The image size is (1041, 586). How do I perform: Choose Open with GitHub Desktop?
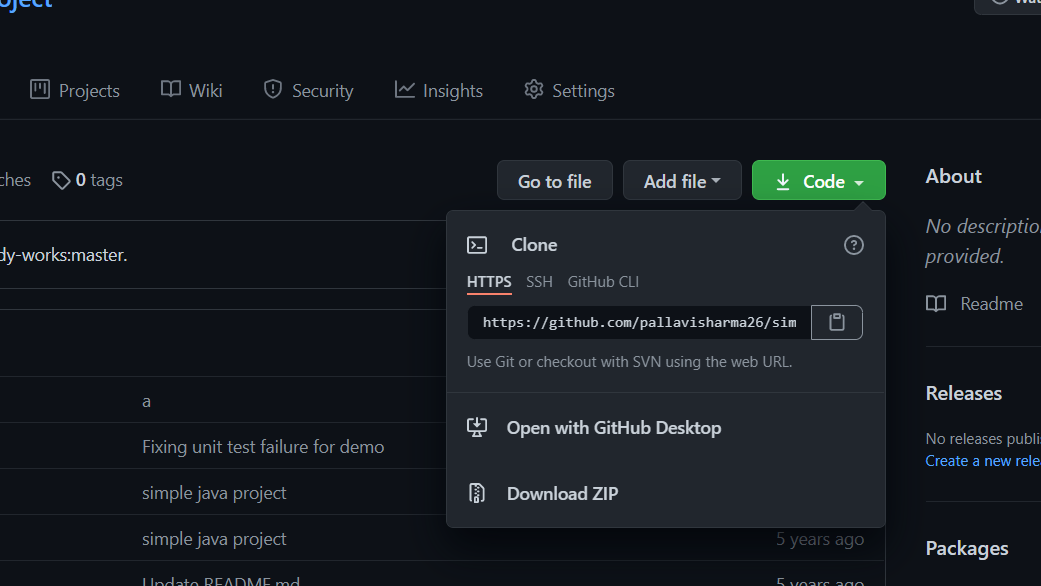[613, 428]
